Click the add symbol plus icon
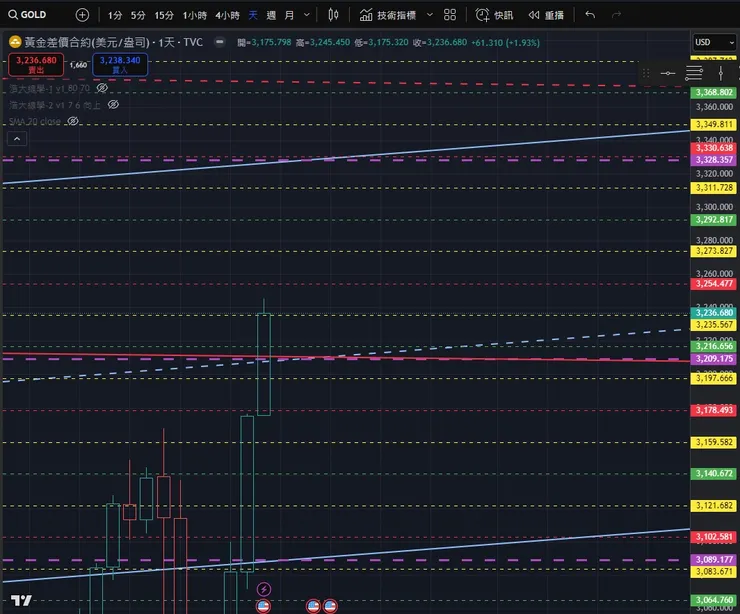 pyautogui.click(x=82, y=15)
